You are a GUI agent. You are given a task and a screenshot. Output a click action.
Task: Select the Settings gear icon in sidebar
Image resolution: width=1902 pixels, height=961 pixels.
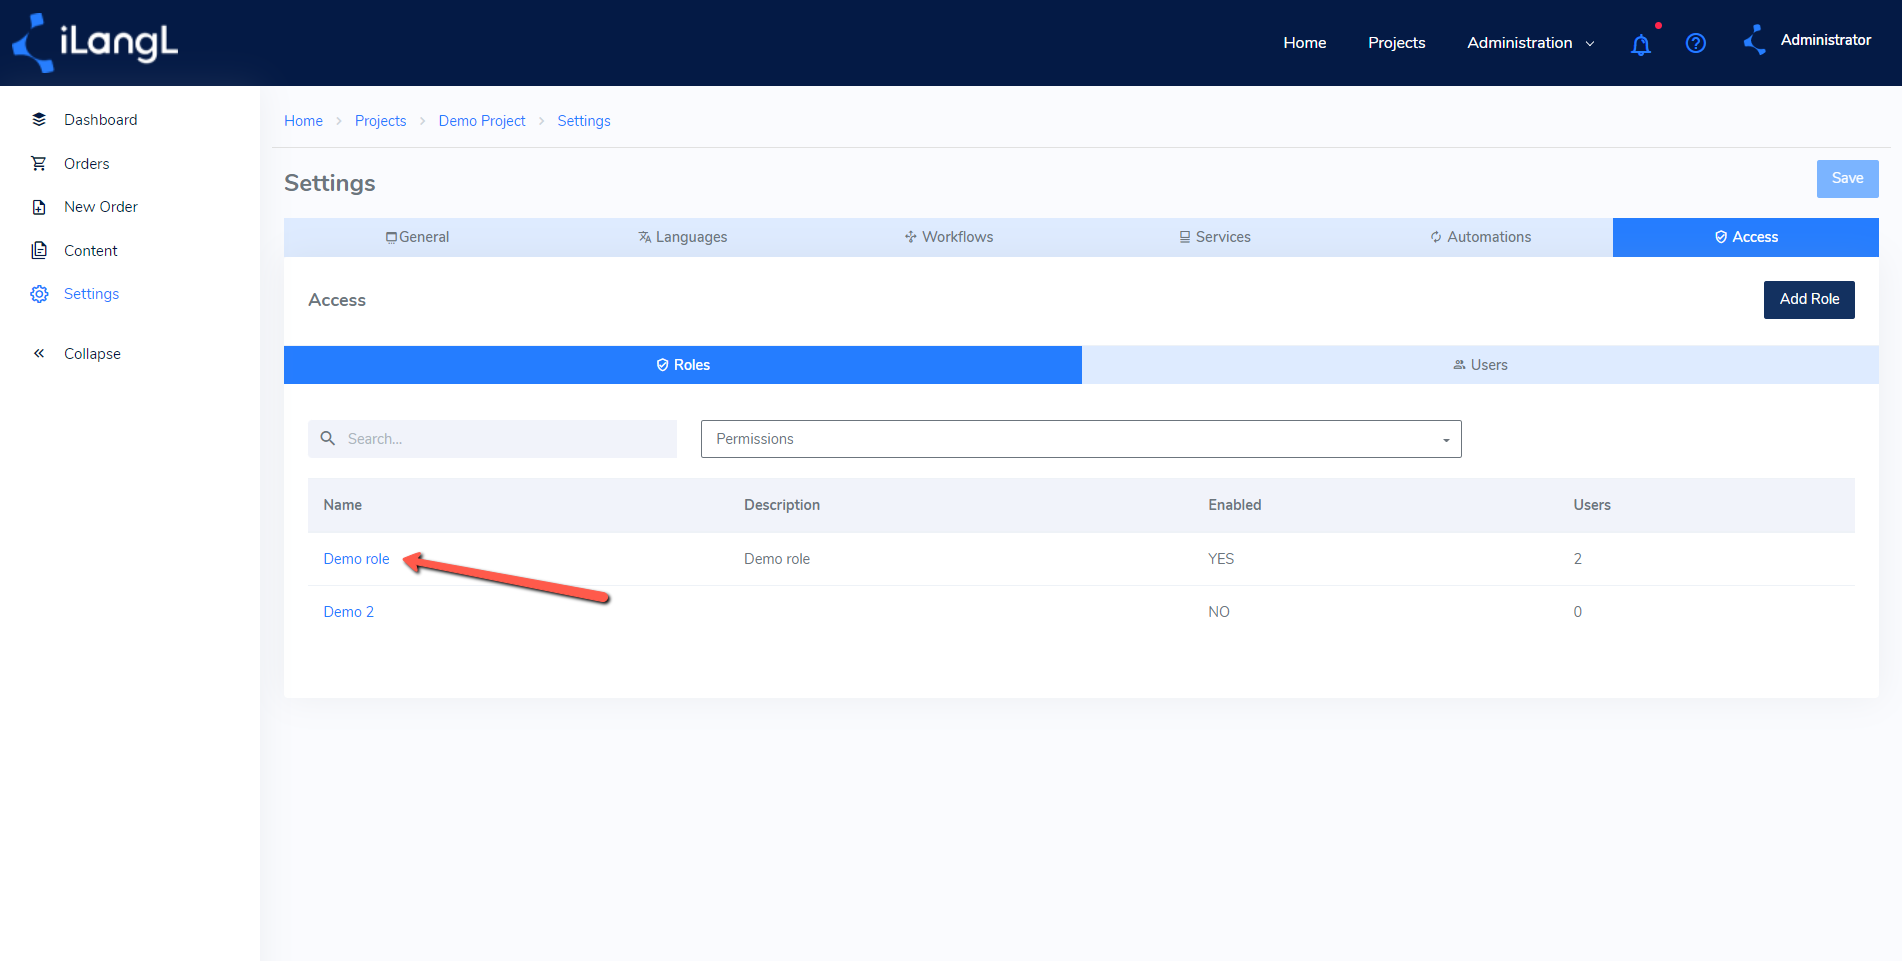point(39,293)
